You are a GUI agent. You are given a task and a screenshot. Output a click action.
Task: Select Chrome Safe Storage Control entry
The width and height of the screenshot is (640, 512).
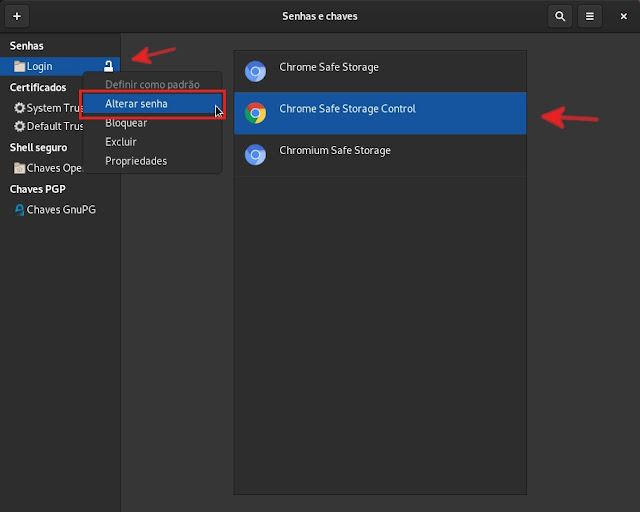click(x=380, y=113)
